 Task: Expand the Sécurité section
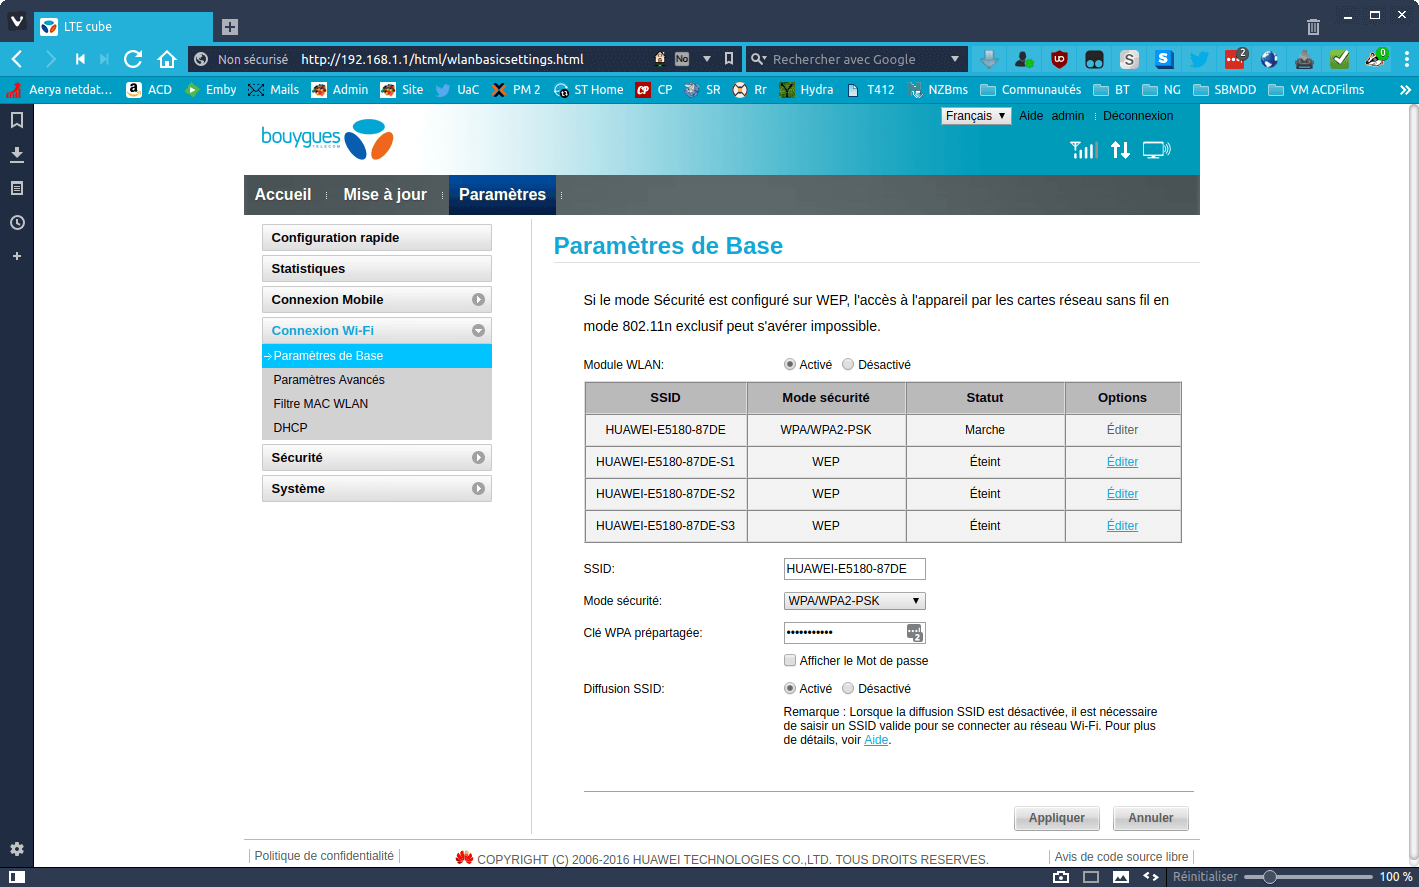(x=377, y=458)
